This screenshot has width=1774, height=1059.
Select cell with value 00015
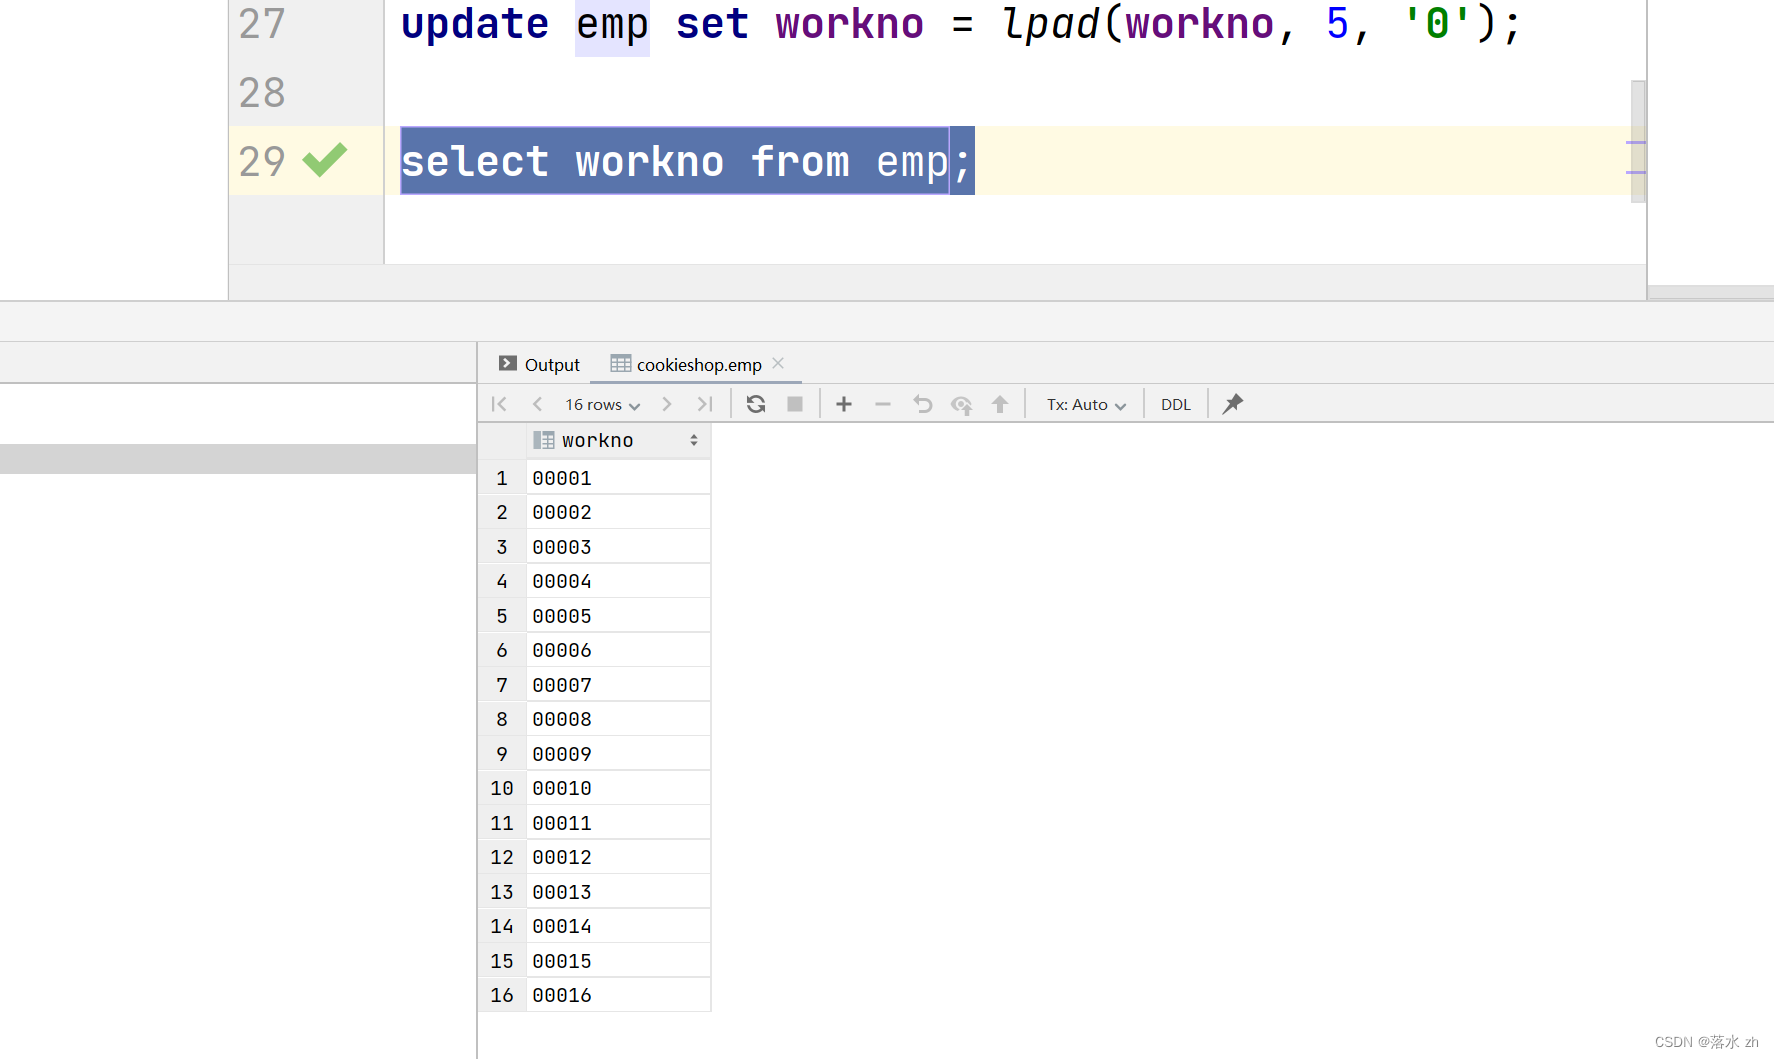click(x=618, y=961)
